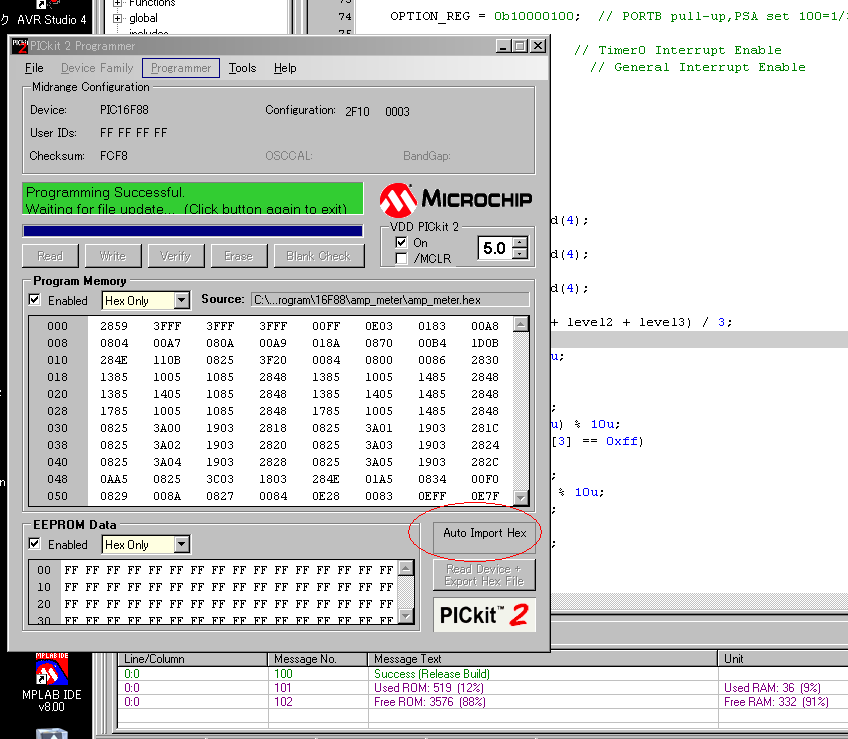This screenshot has height=739, width=848.
Task: Click Program Memory scrollbar down arrow
Action: (x=520, y=498)
